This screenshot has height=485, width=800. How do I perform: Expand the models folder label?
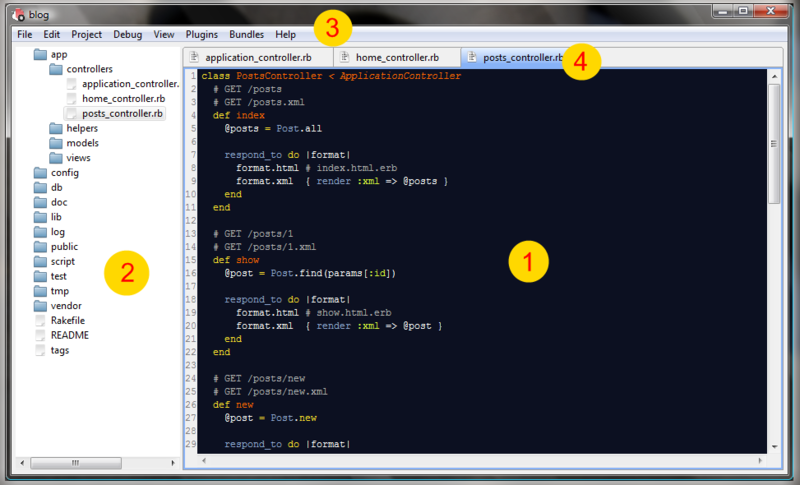coord(83,143)
